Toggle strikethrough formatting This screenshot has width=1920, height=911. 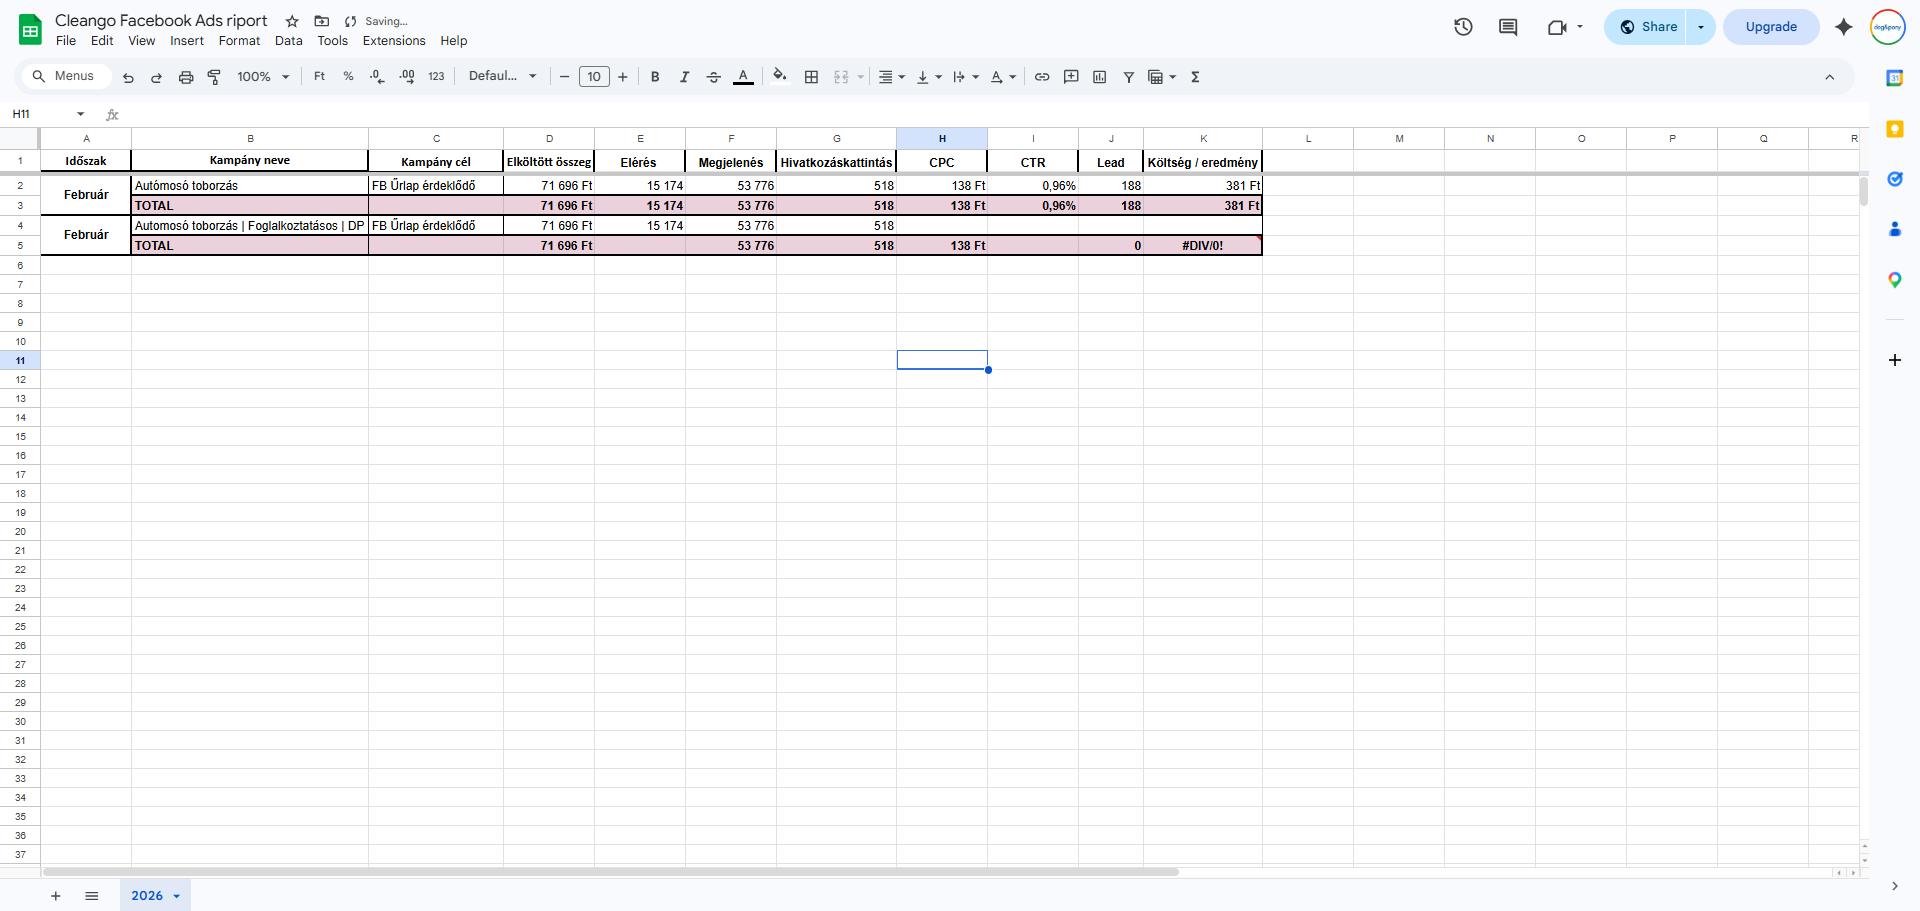(x=713, y=77)
